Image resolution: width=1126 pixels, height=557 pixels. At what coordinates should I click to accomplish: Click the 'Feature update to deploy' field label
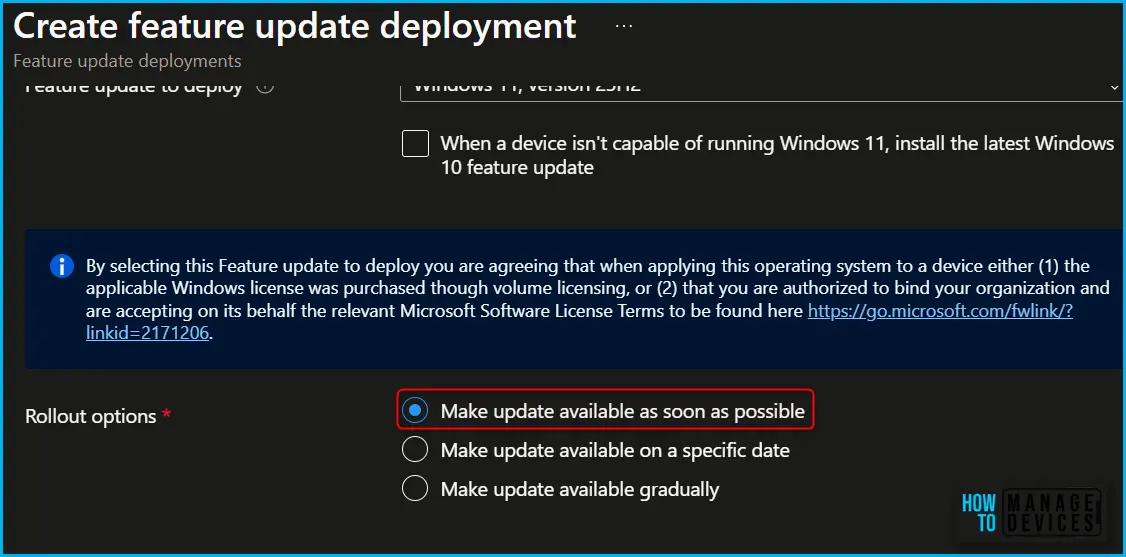134,87
